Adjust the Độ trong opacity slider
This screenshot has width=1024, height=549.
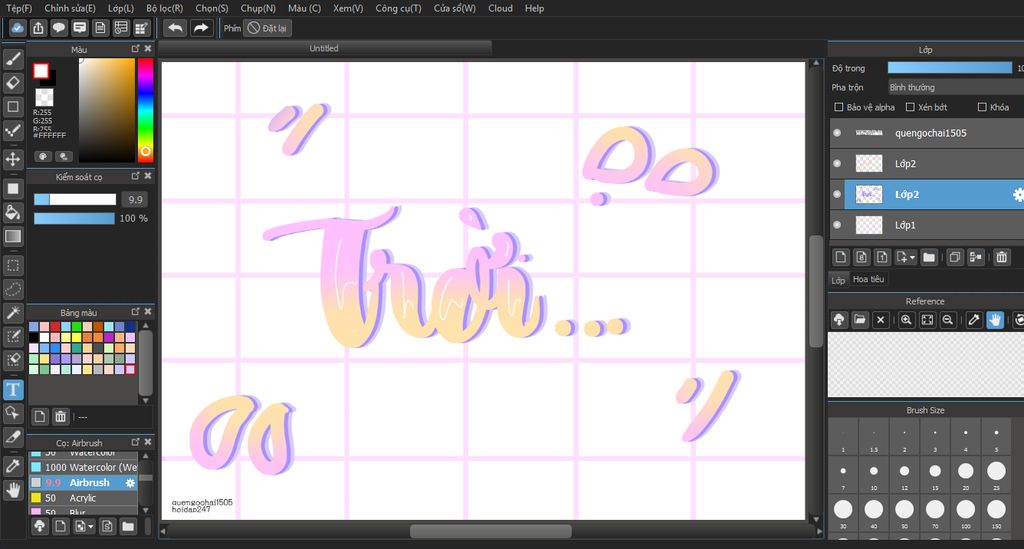[x=950, y=67]
